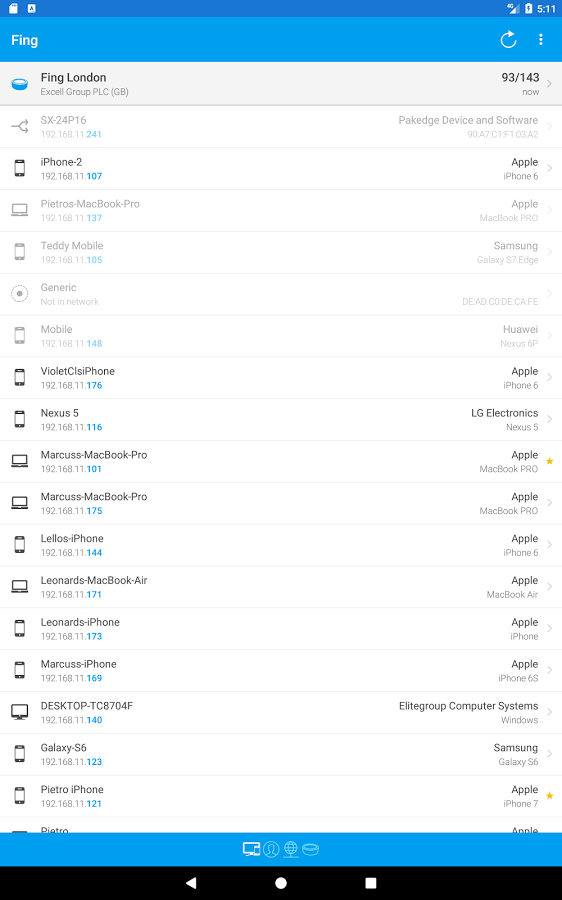Tap the Android back button
The image size is (562, 900).
click(x=191, y=883)
